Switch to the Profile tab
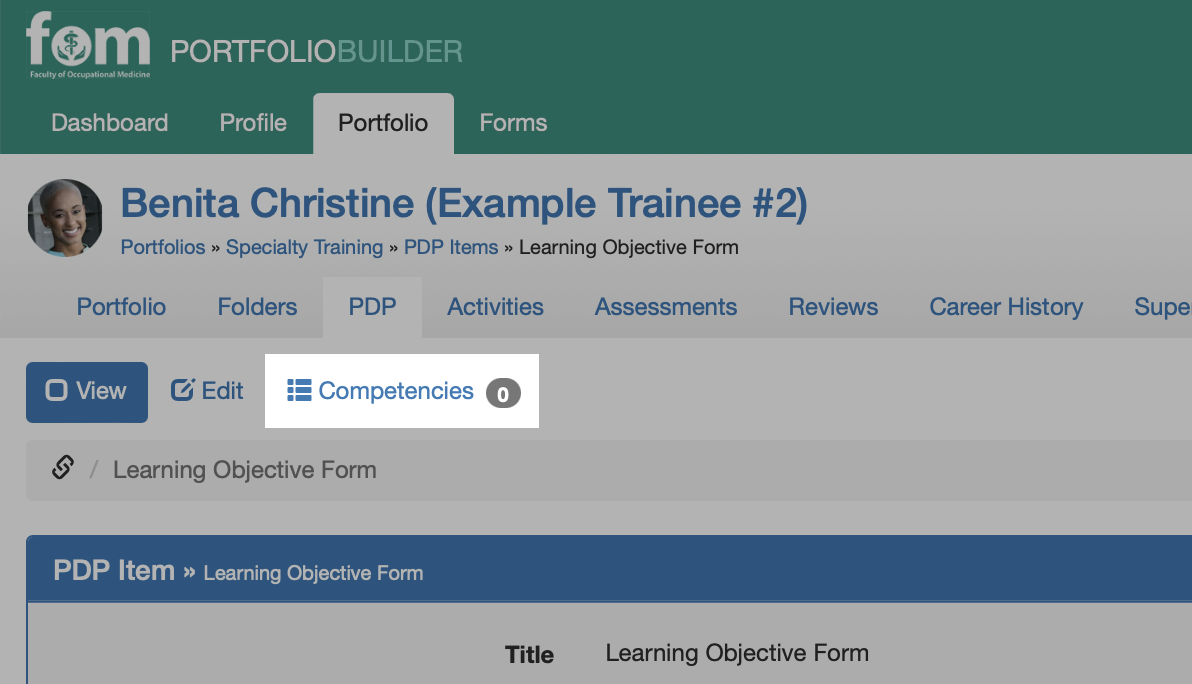Screen dimensions: 1192x684 (x=253, y=123)
